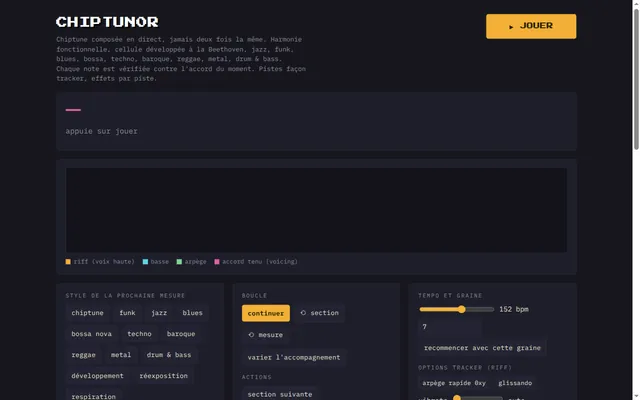Select the drum & bass style
The image size is (640, 400).
coord(169,355)
